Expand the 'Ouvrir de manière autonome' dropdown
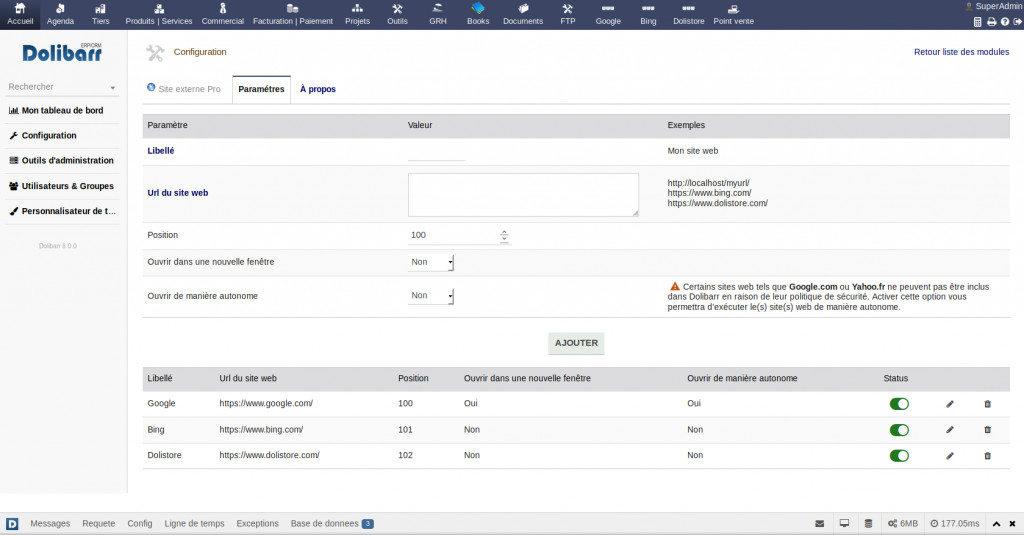 pyautogui.click(x=432, y=296)
